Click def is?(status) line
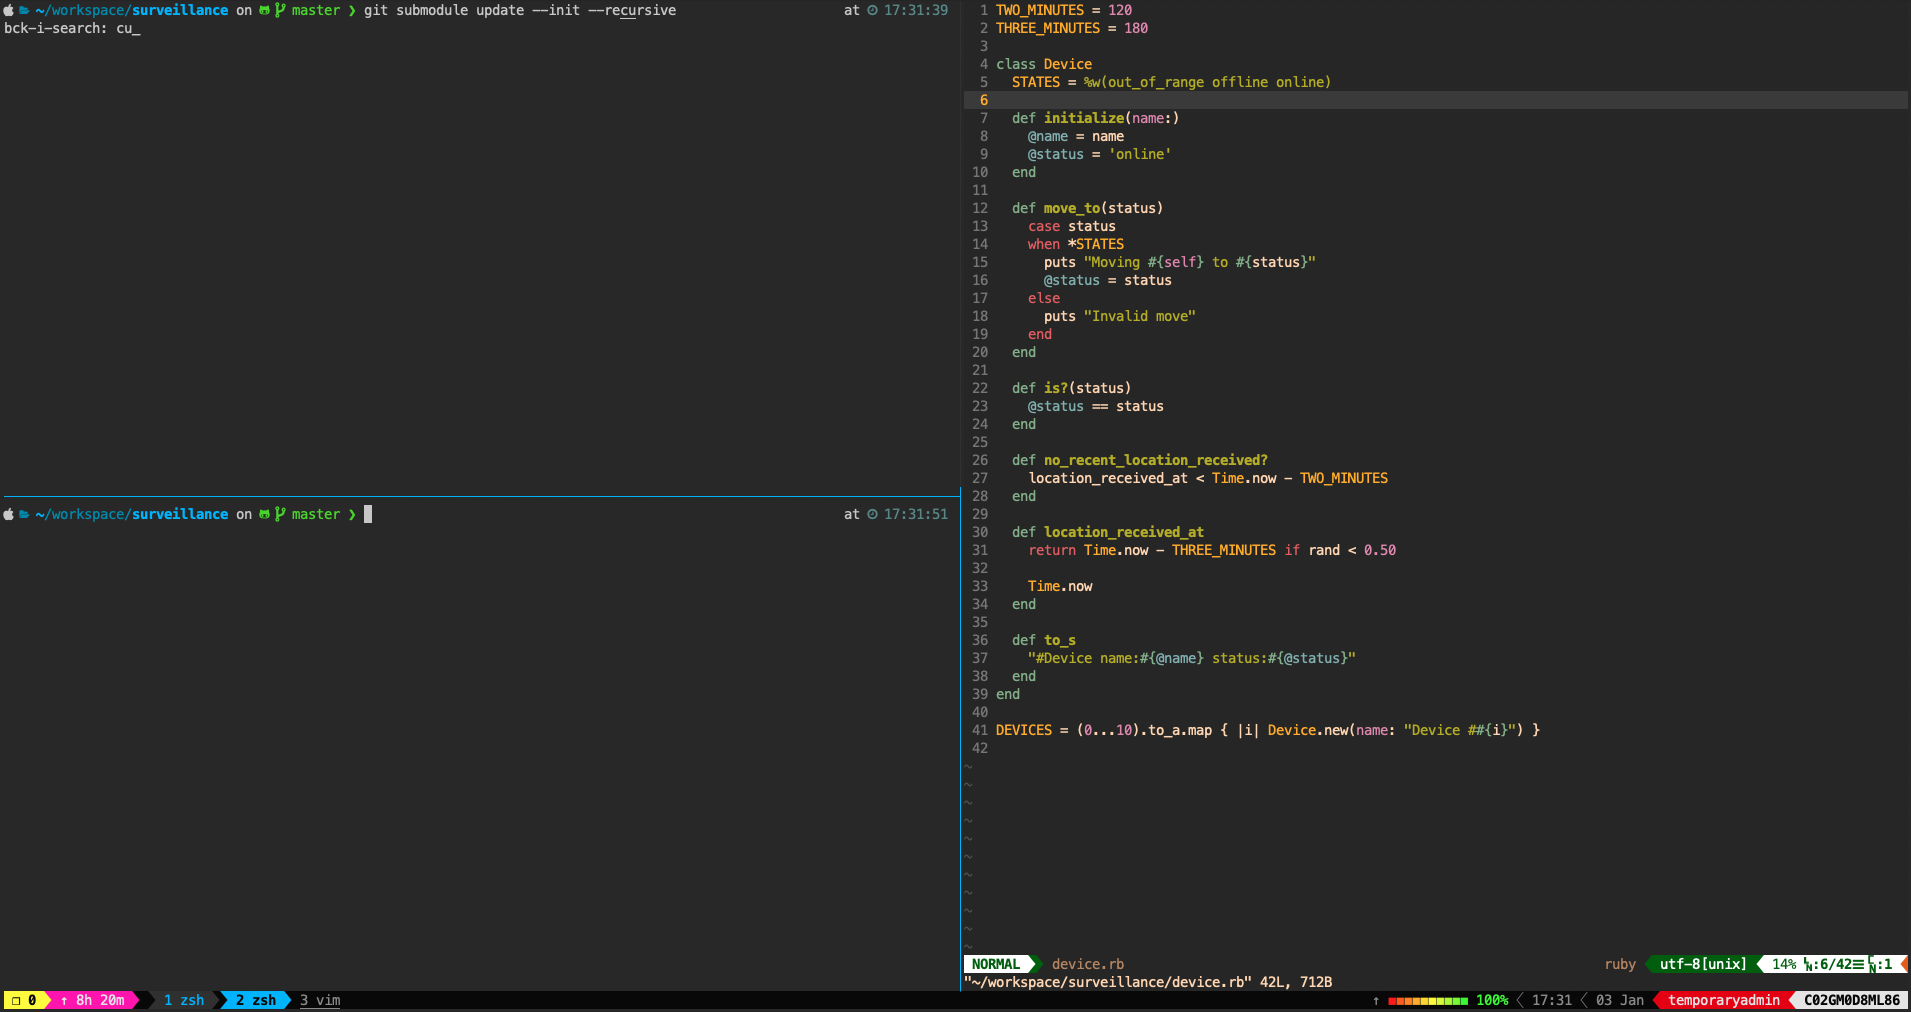The height and width of the screenshot is (1012, 1911). [1071, 388]
